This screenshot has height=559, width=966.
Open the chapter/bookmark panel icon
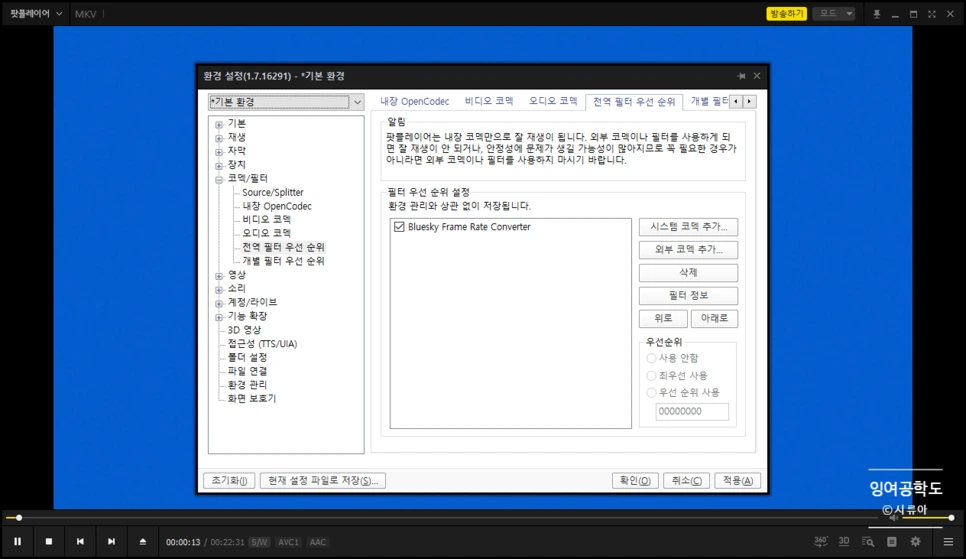coord(891,542)
